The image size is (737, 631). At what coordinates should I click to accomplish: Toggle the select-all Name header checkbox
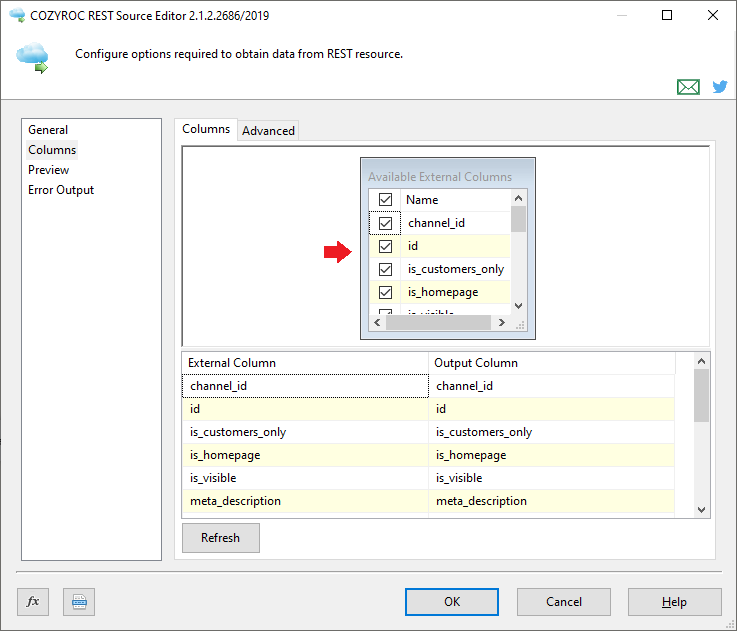(385, 200)
